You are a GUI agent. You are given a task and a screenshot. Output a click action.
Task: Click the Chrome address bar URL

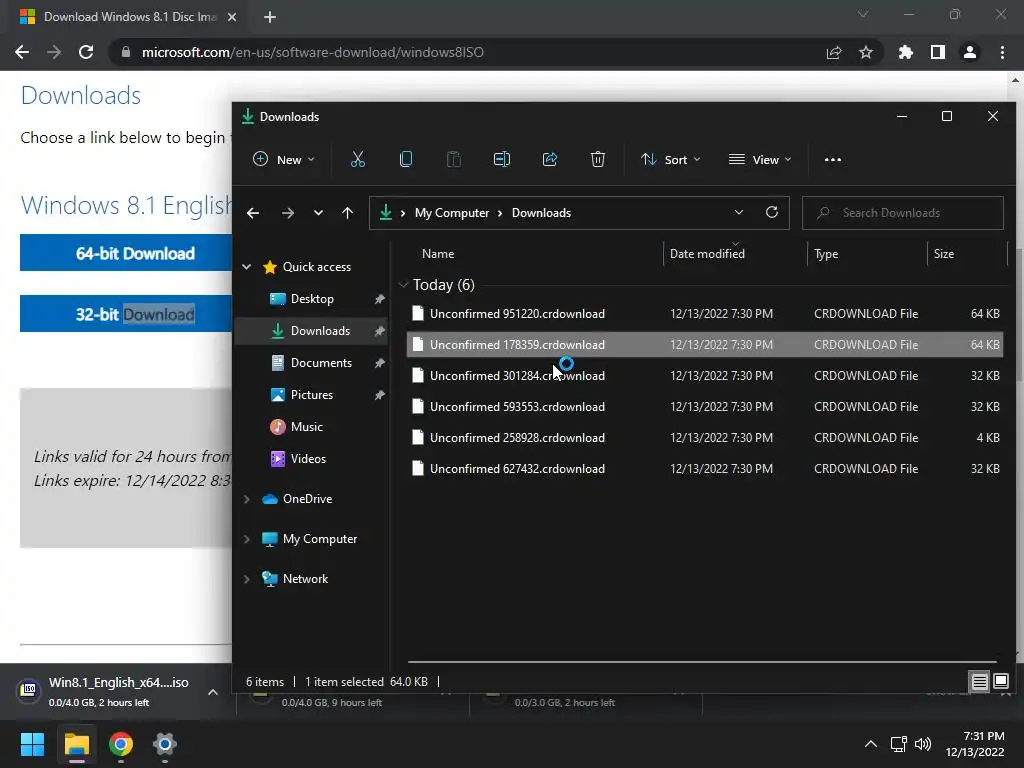tap(312, 52)
